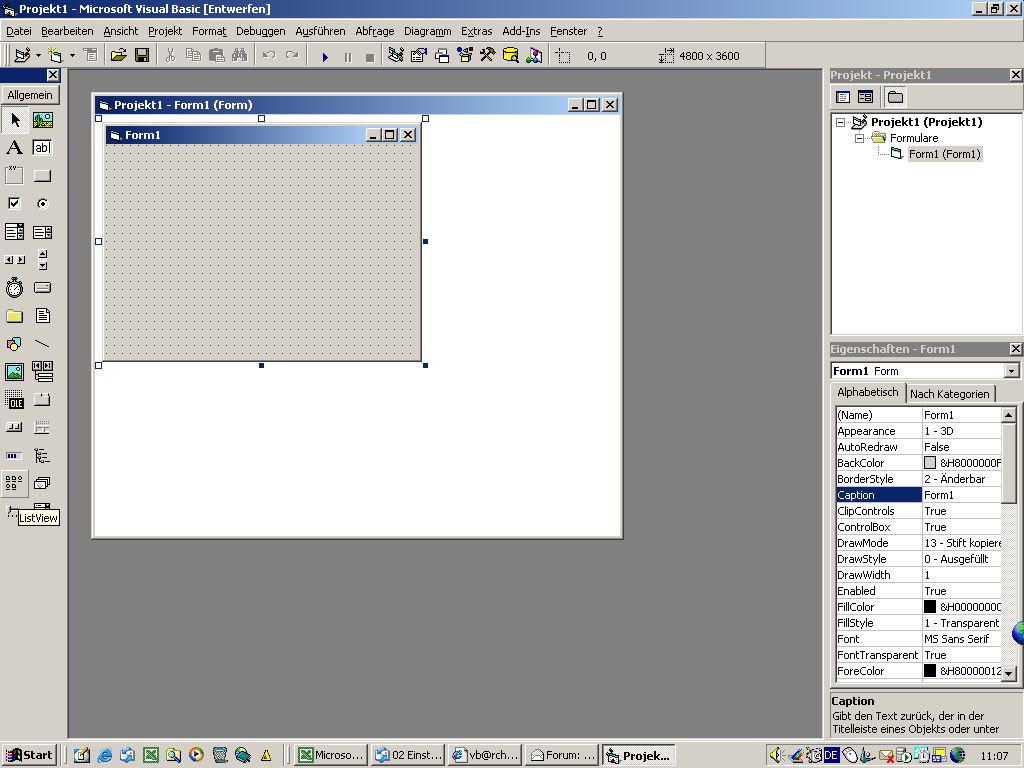
Task: Collapse the Formulare folder node
Action: click(x=859, y=138)
